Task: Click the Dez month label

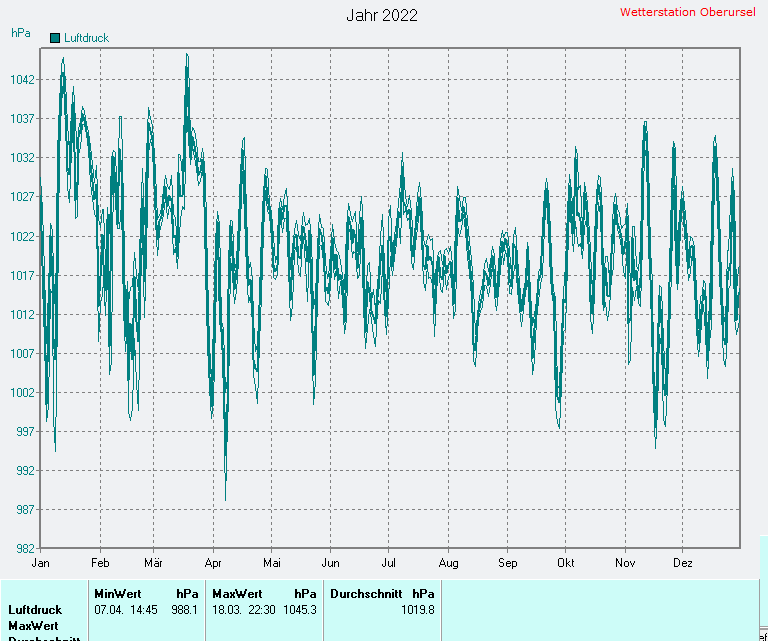Action: coord(683,563)
